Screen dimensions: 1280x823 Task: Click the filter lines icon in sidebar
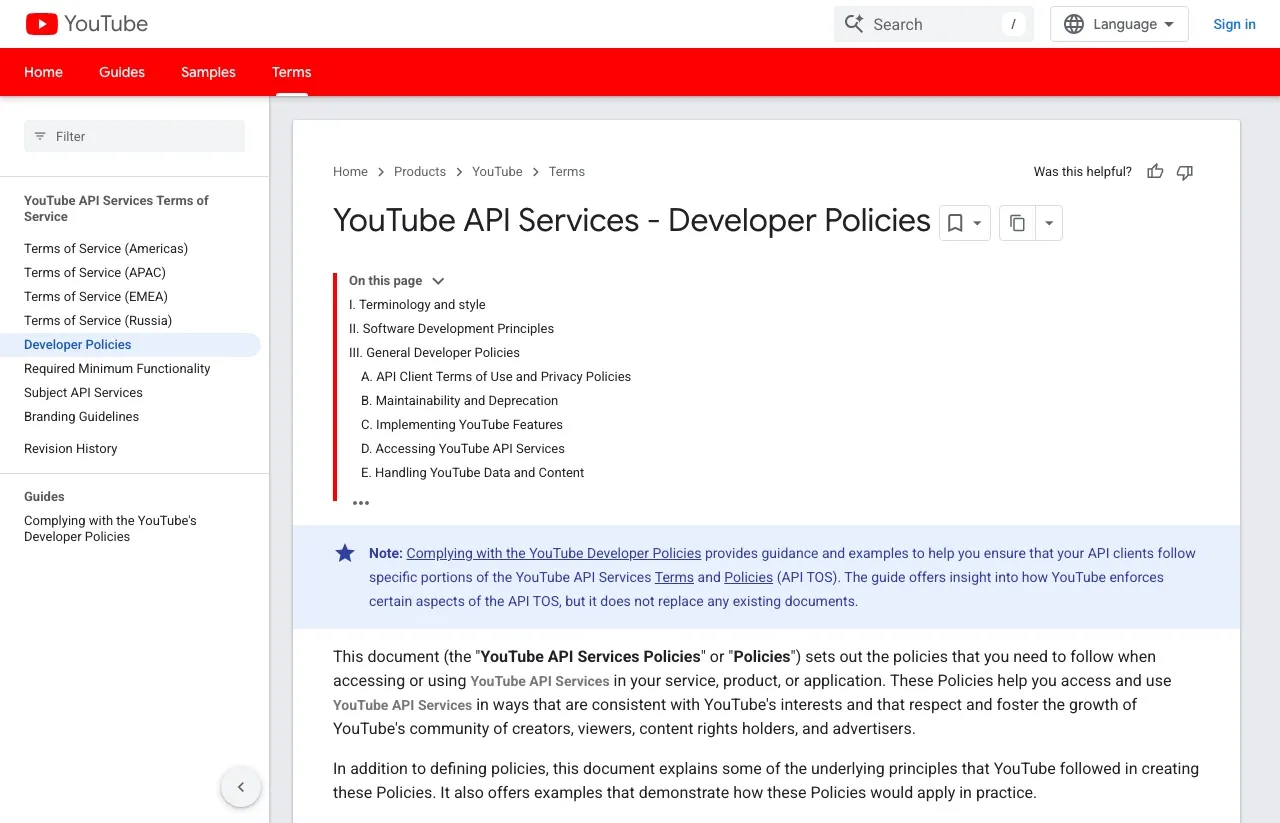pyautogui.click(x=40, y=136)
